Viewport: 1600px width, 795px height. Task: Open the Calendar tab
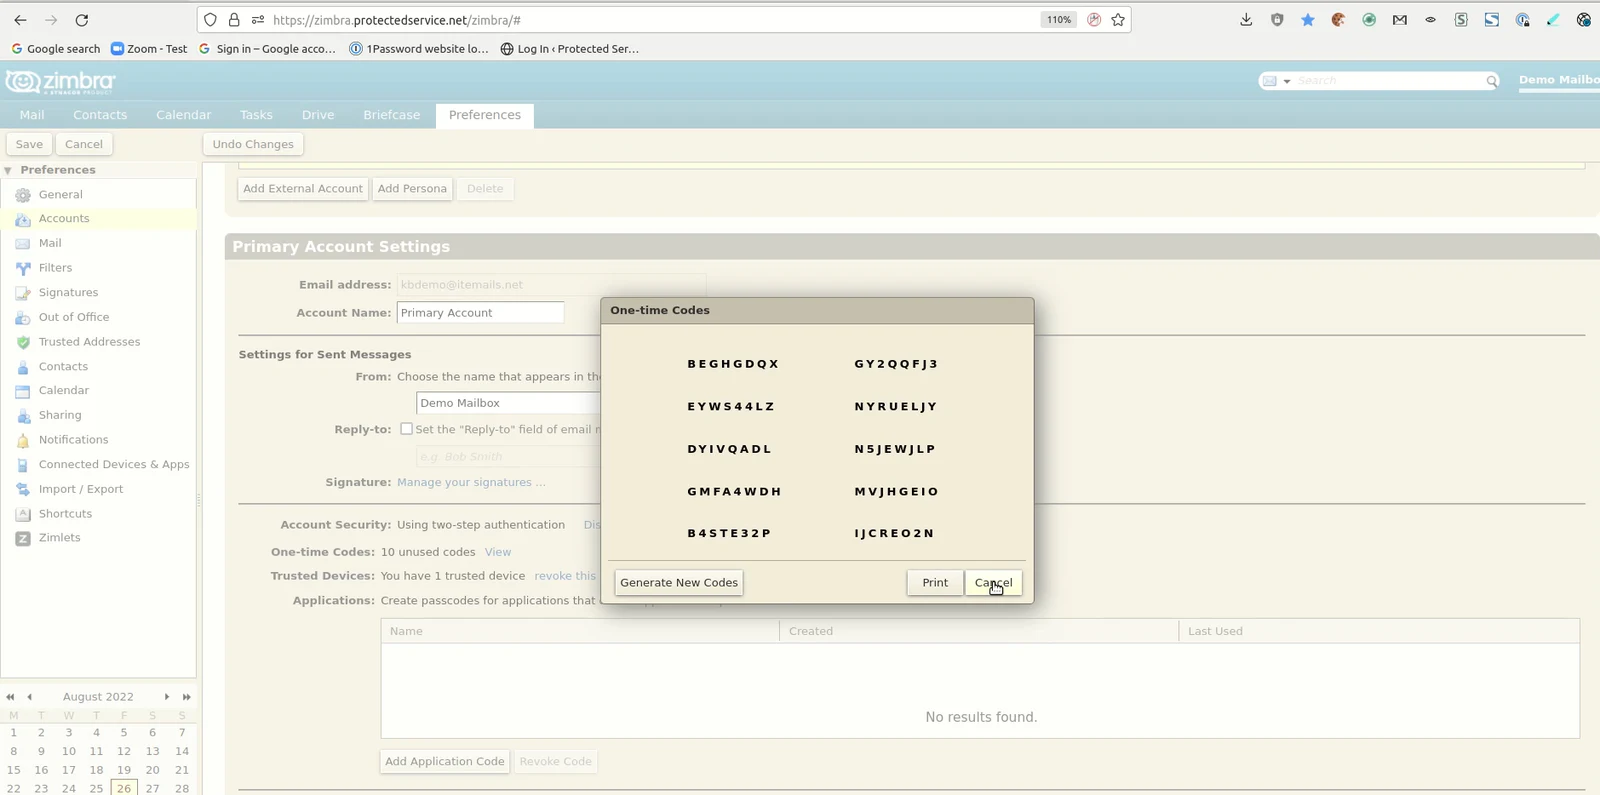[x=183, y=115]
